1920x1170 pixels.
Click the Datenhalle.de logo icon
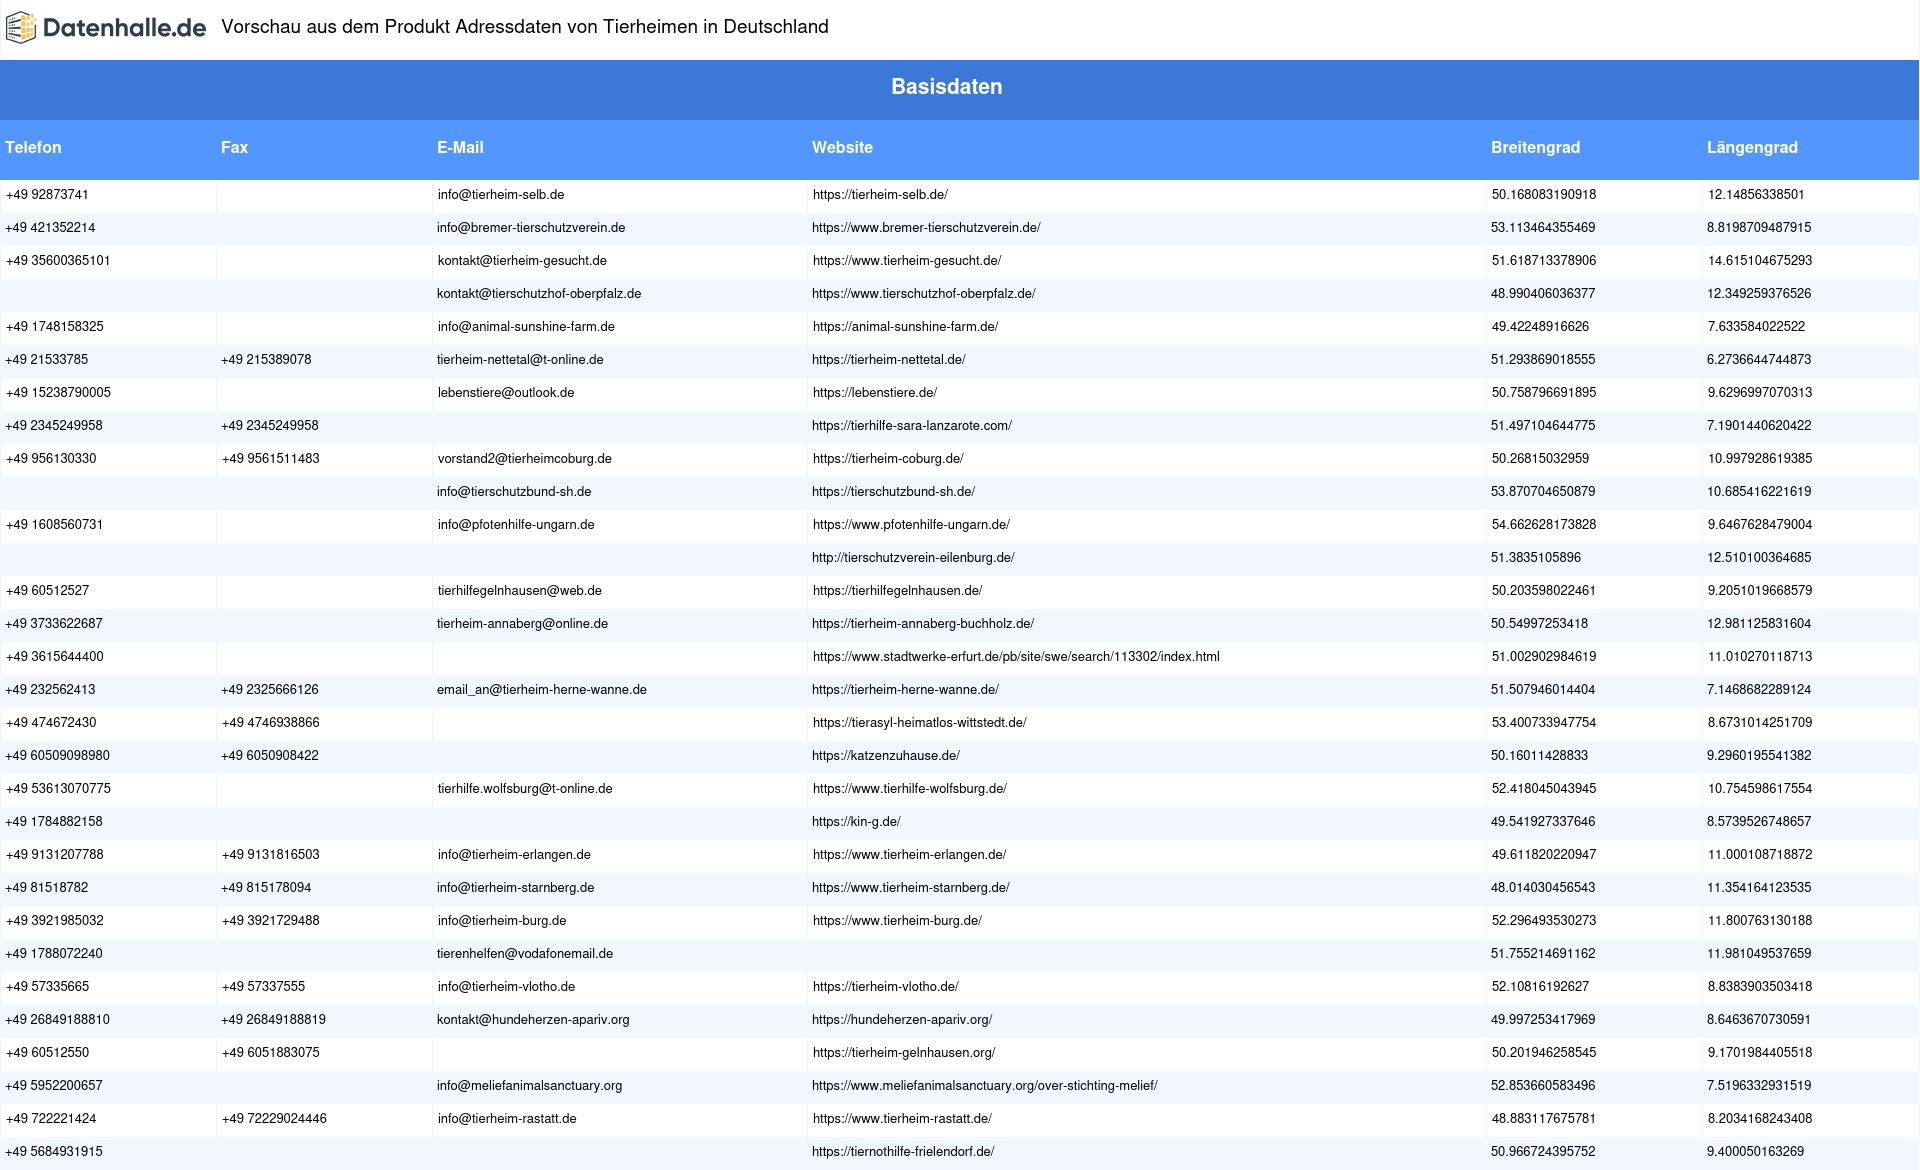pyautogui.click(x=20, y=28)
